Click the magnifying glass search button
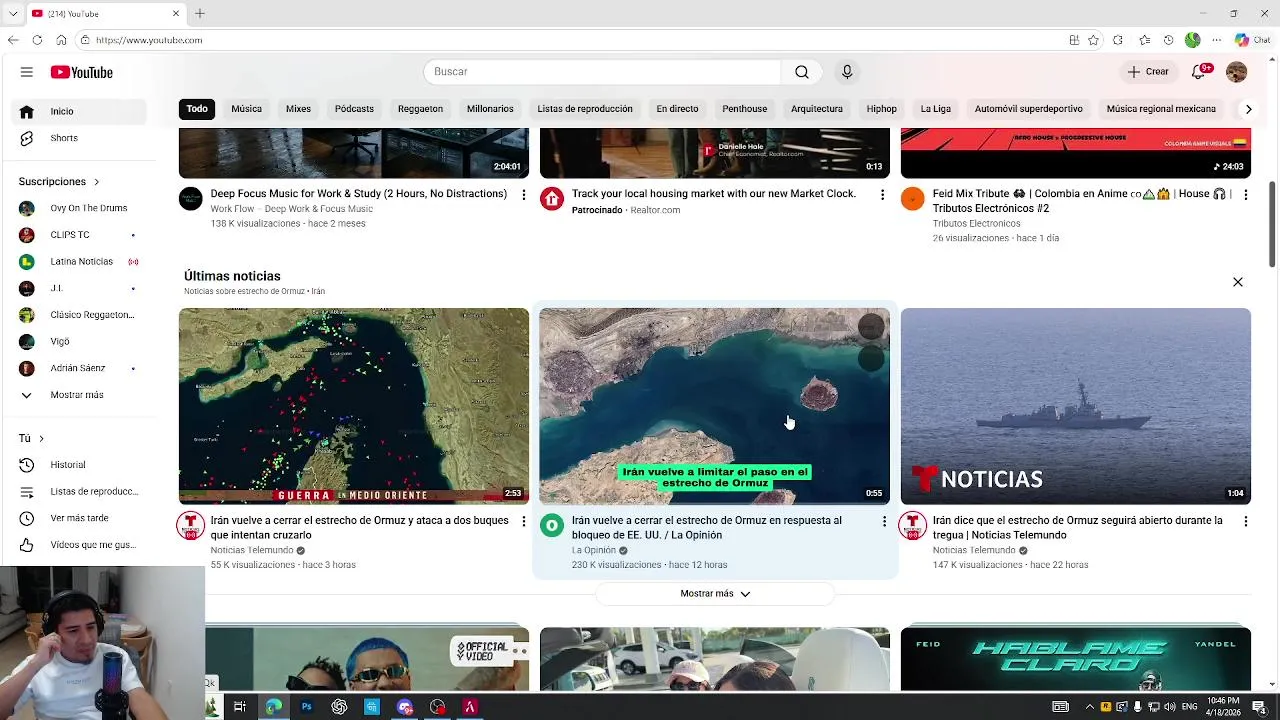 [802, 72]
